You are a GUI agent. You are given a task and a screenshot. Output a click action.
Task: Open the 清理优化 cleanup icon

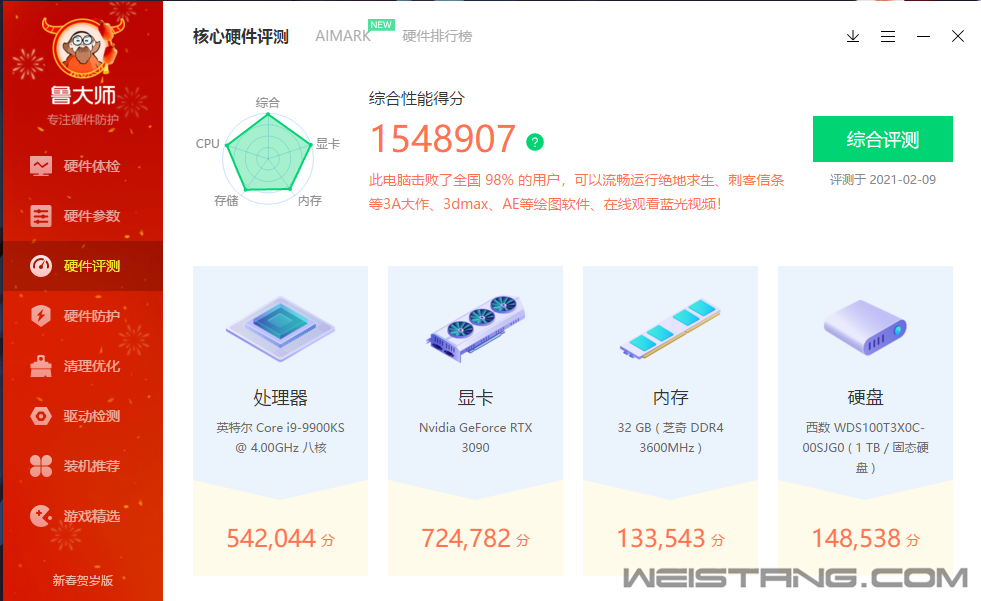41,366
